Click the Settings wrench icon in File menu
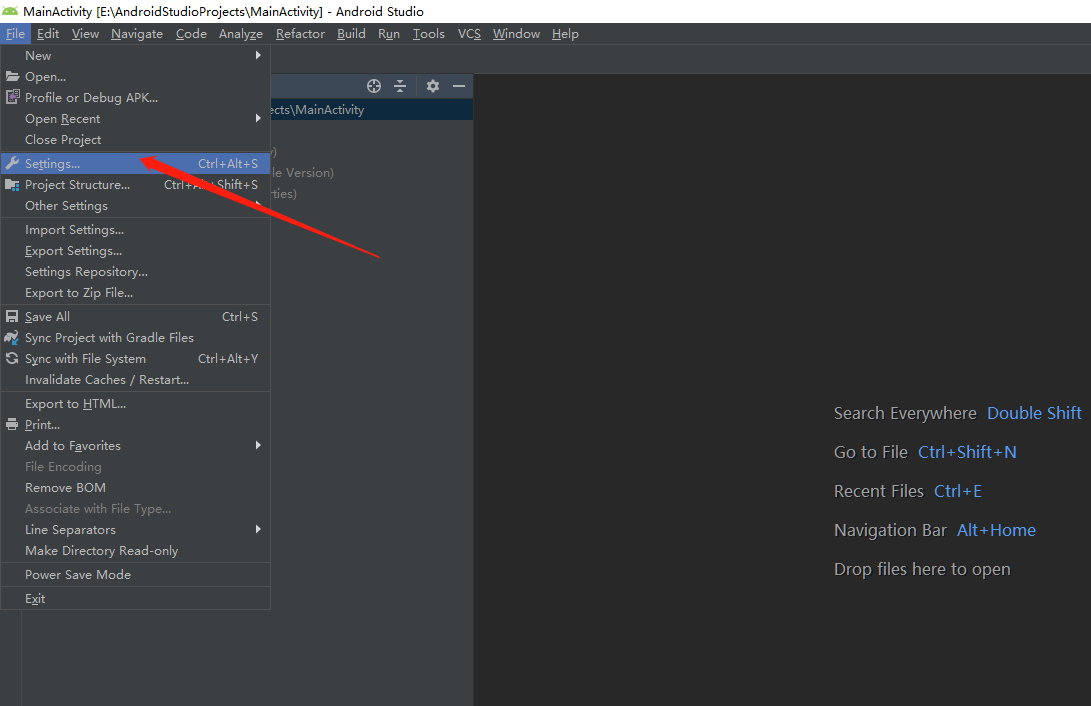The height and width of the screenshot is (706, 1091). [12, 163]
